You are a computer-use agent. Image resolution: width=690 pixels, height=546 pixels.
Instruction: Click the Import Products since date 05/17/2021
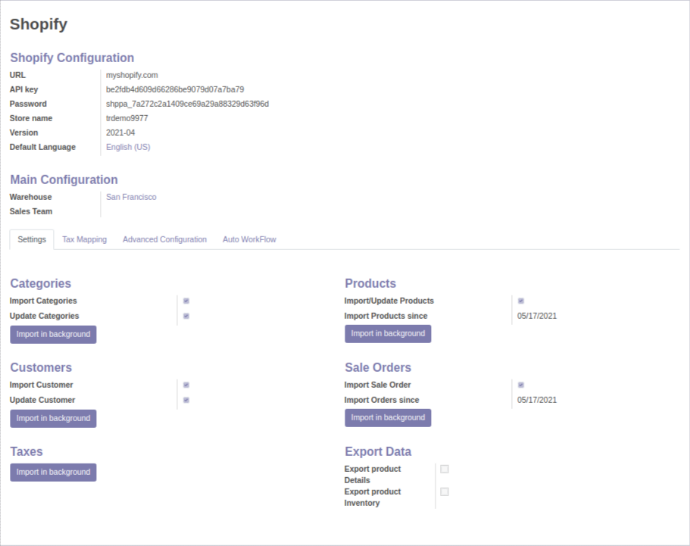point(537,316)
